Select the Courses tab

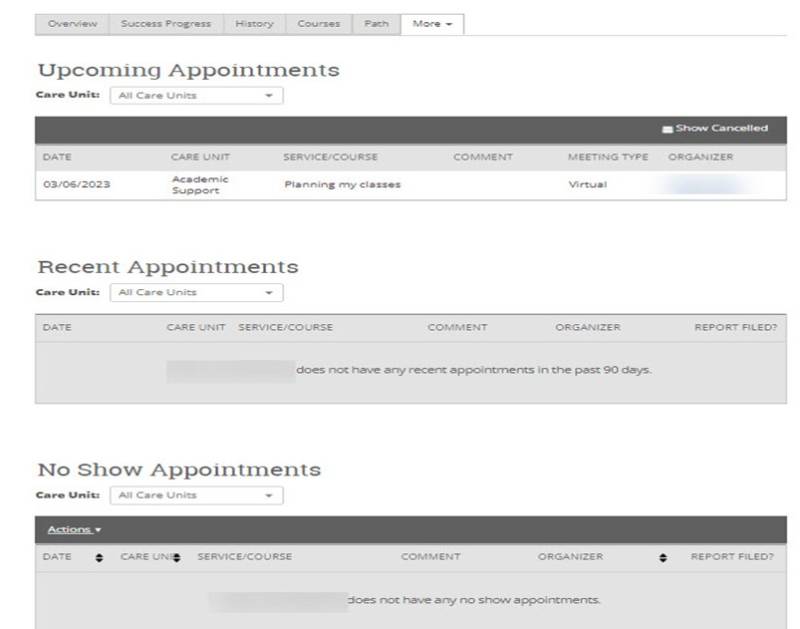click(318, 24)
